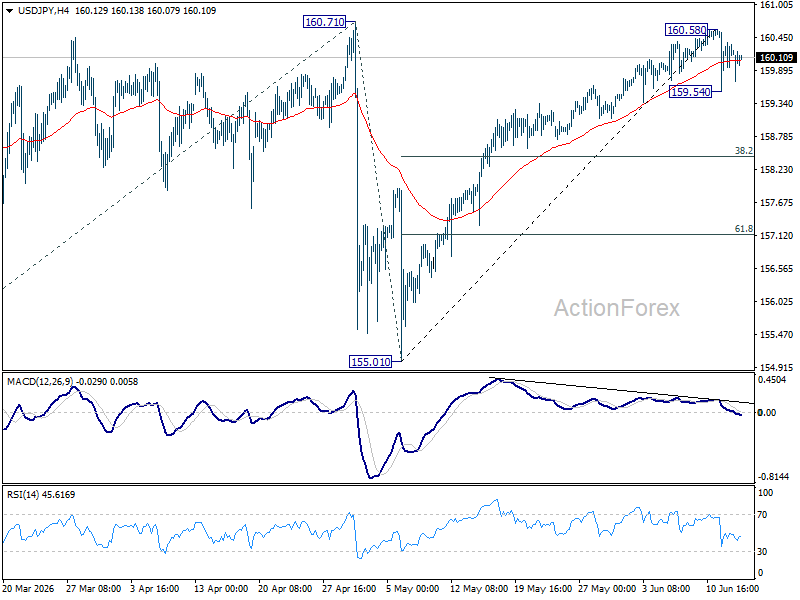Select the 158.230 price axis value
This screenshot has width=800, height=600.
[776, 170]
